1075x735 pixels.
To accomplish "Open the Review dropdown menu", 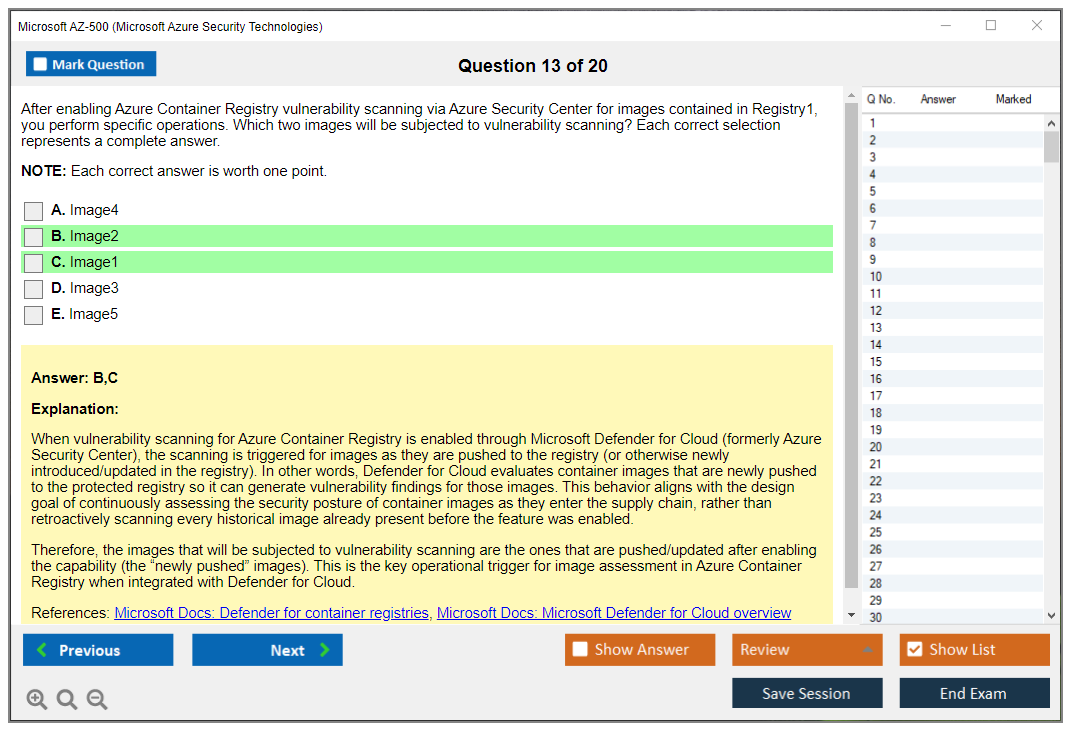I will click(807, 650).
